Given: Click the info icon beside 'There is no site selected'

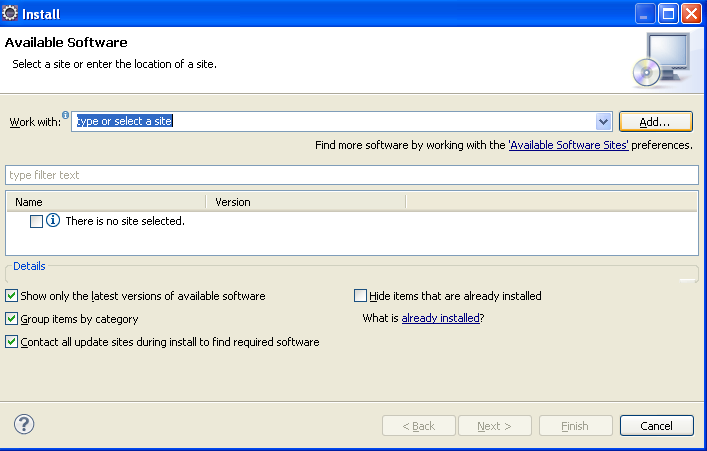Looking at the screenshot, I should [54, 221].
